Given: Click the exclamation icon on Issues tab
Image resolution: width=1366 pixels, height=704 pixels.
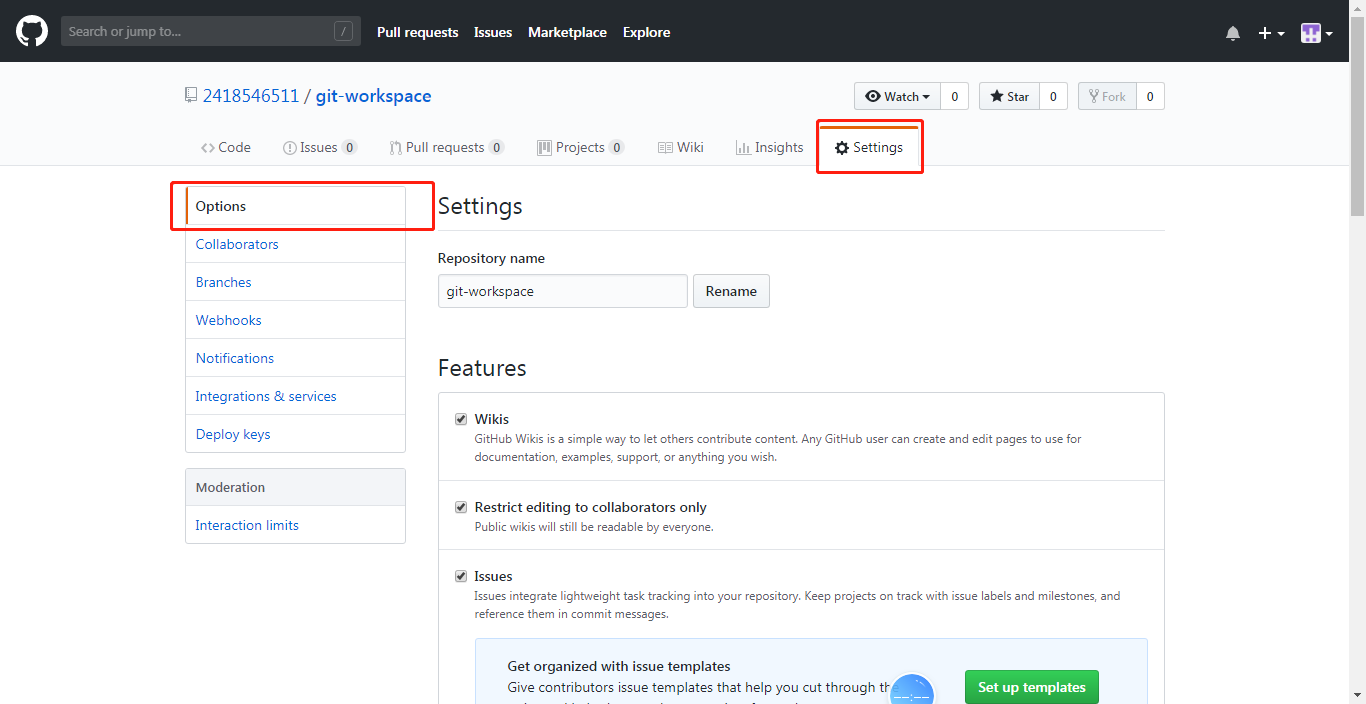Looking at the screenshot, I should point(290,148).
